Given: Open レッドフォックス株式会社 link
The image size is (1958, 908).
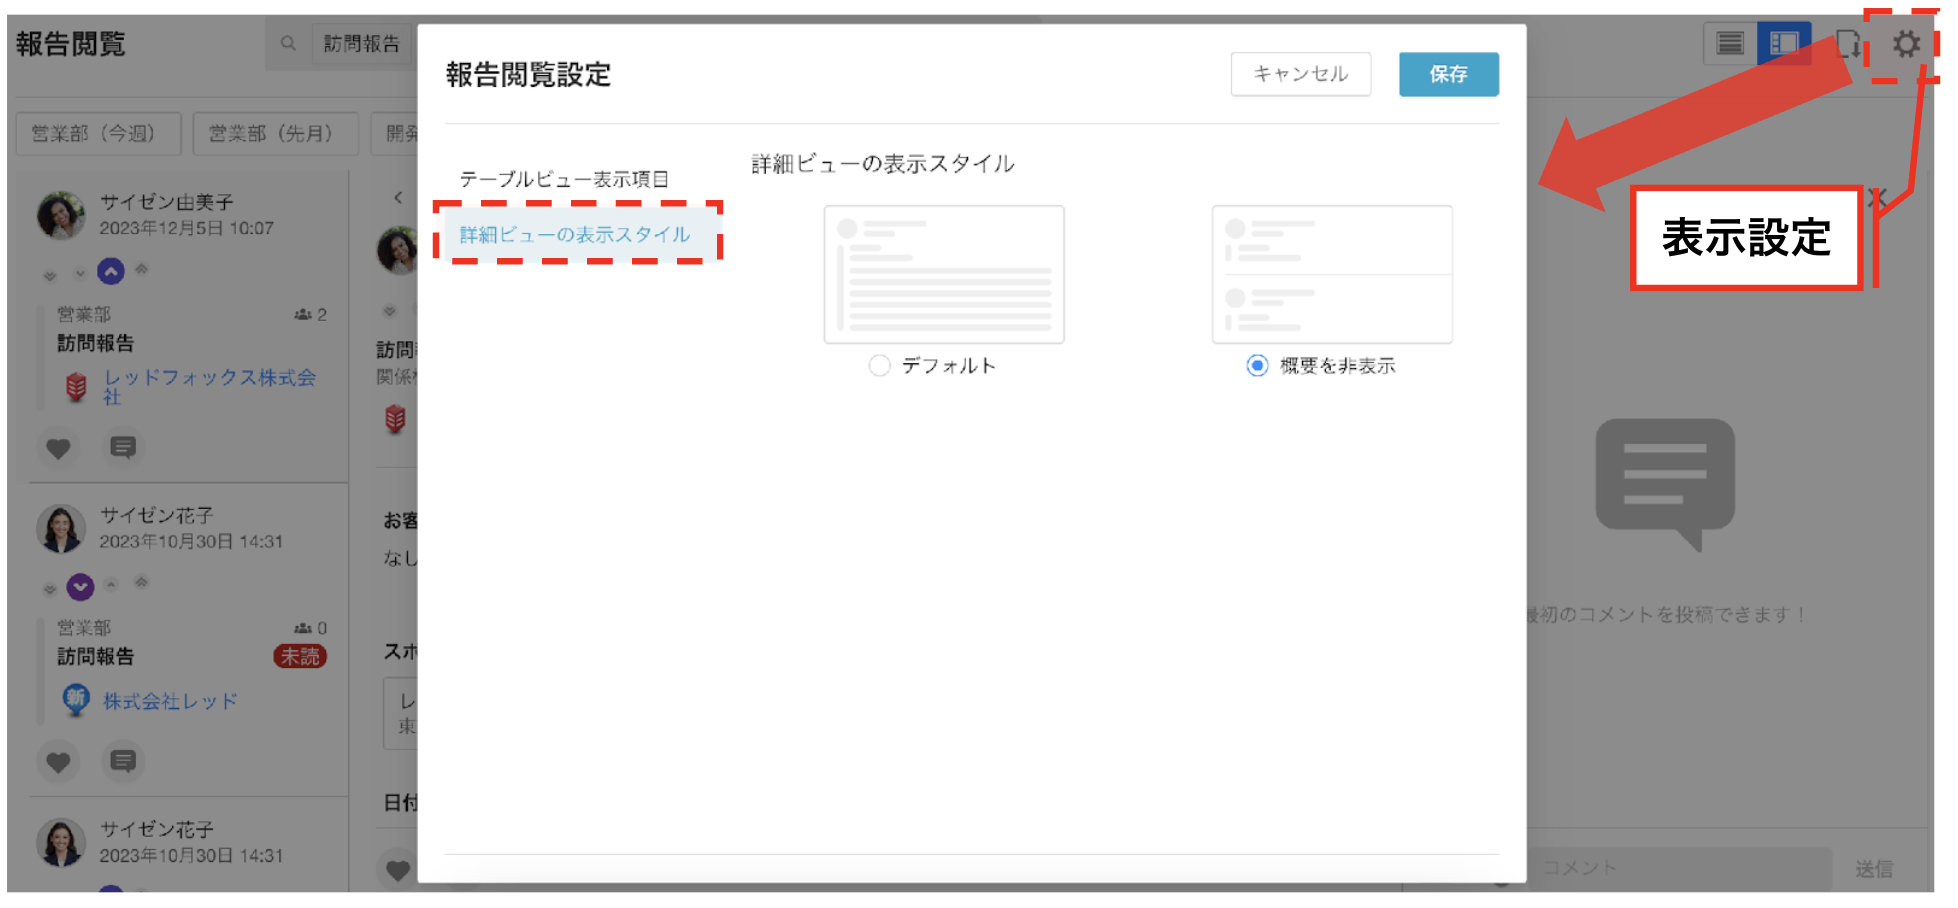Looking at the screenshot, I should (x=210, y=387).
